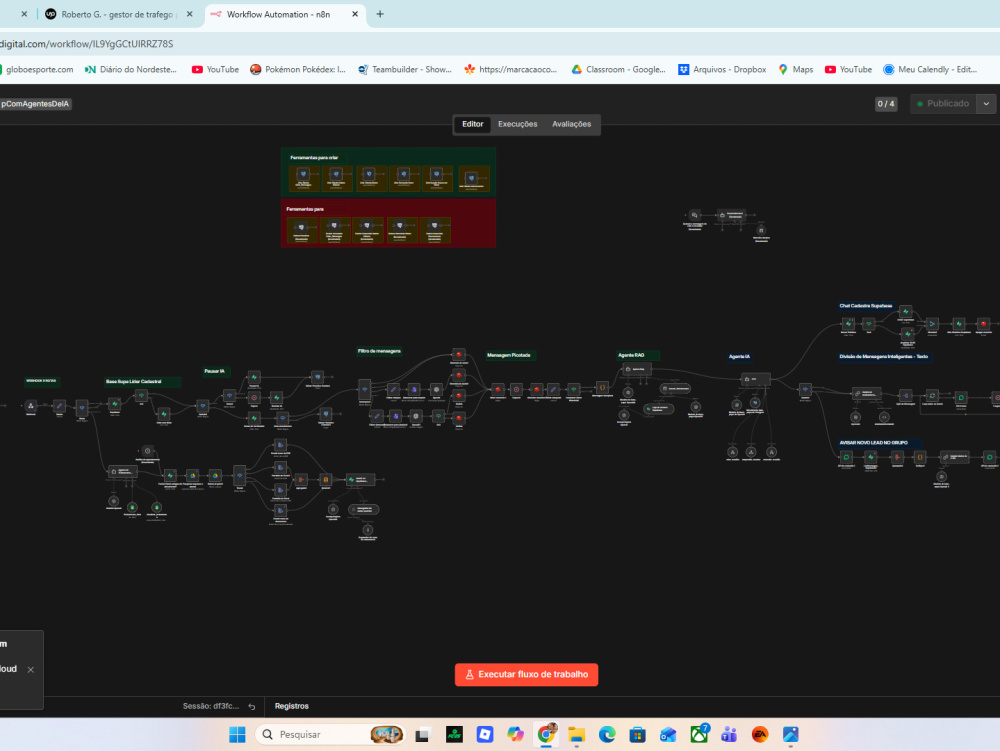Click Executar fluxo de trabalho button

coord(526,674)
